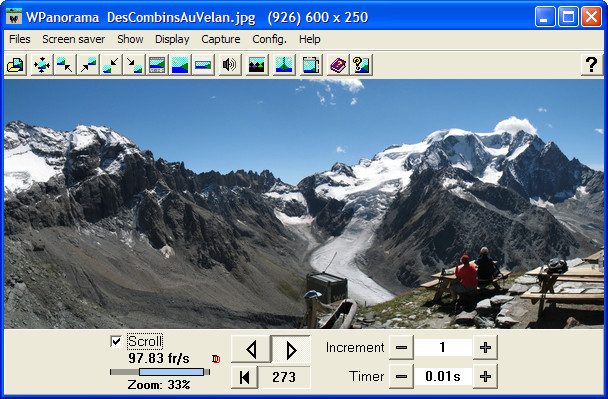Click the Timer label

pos(366,376)
